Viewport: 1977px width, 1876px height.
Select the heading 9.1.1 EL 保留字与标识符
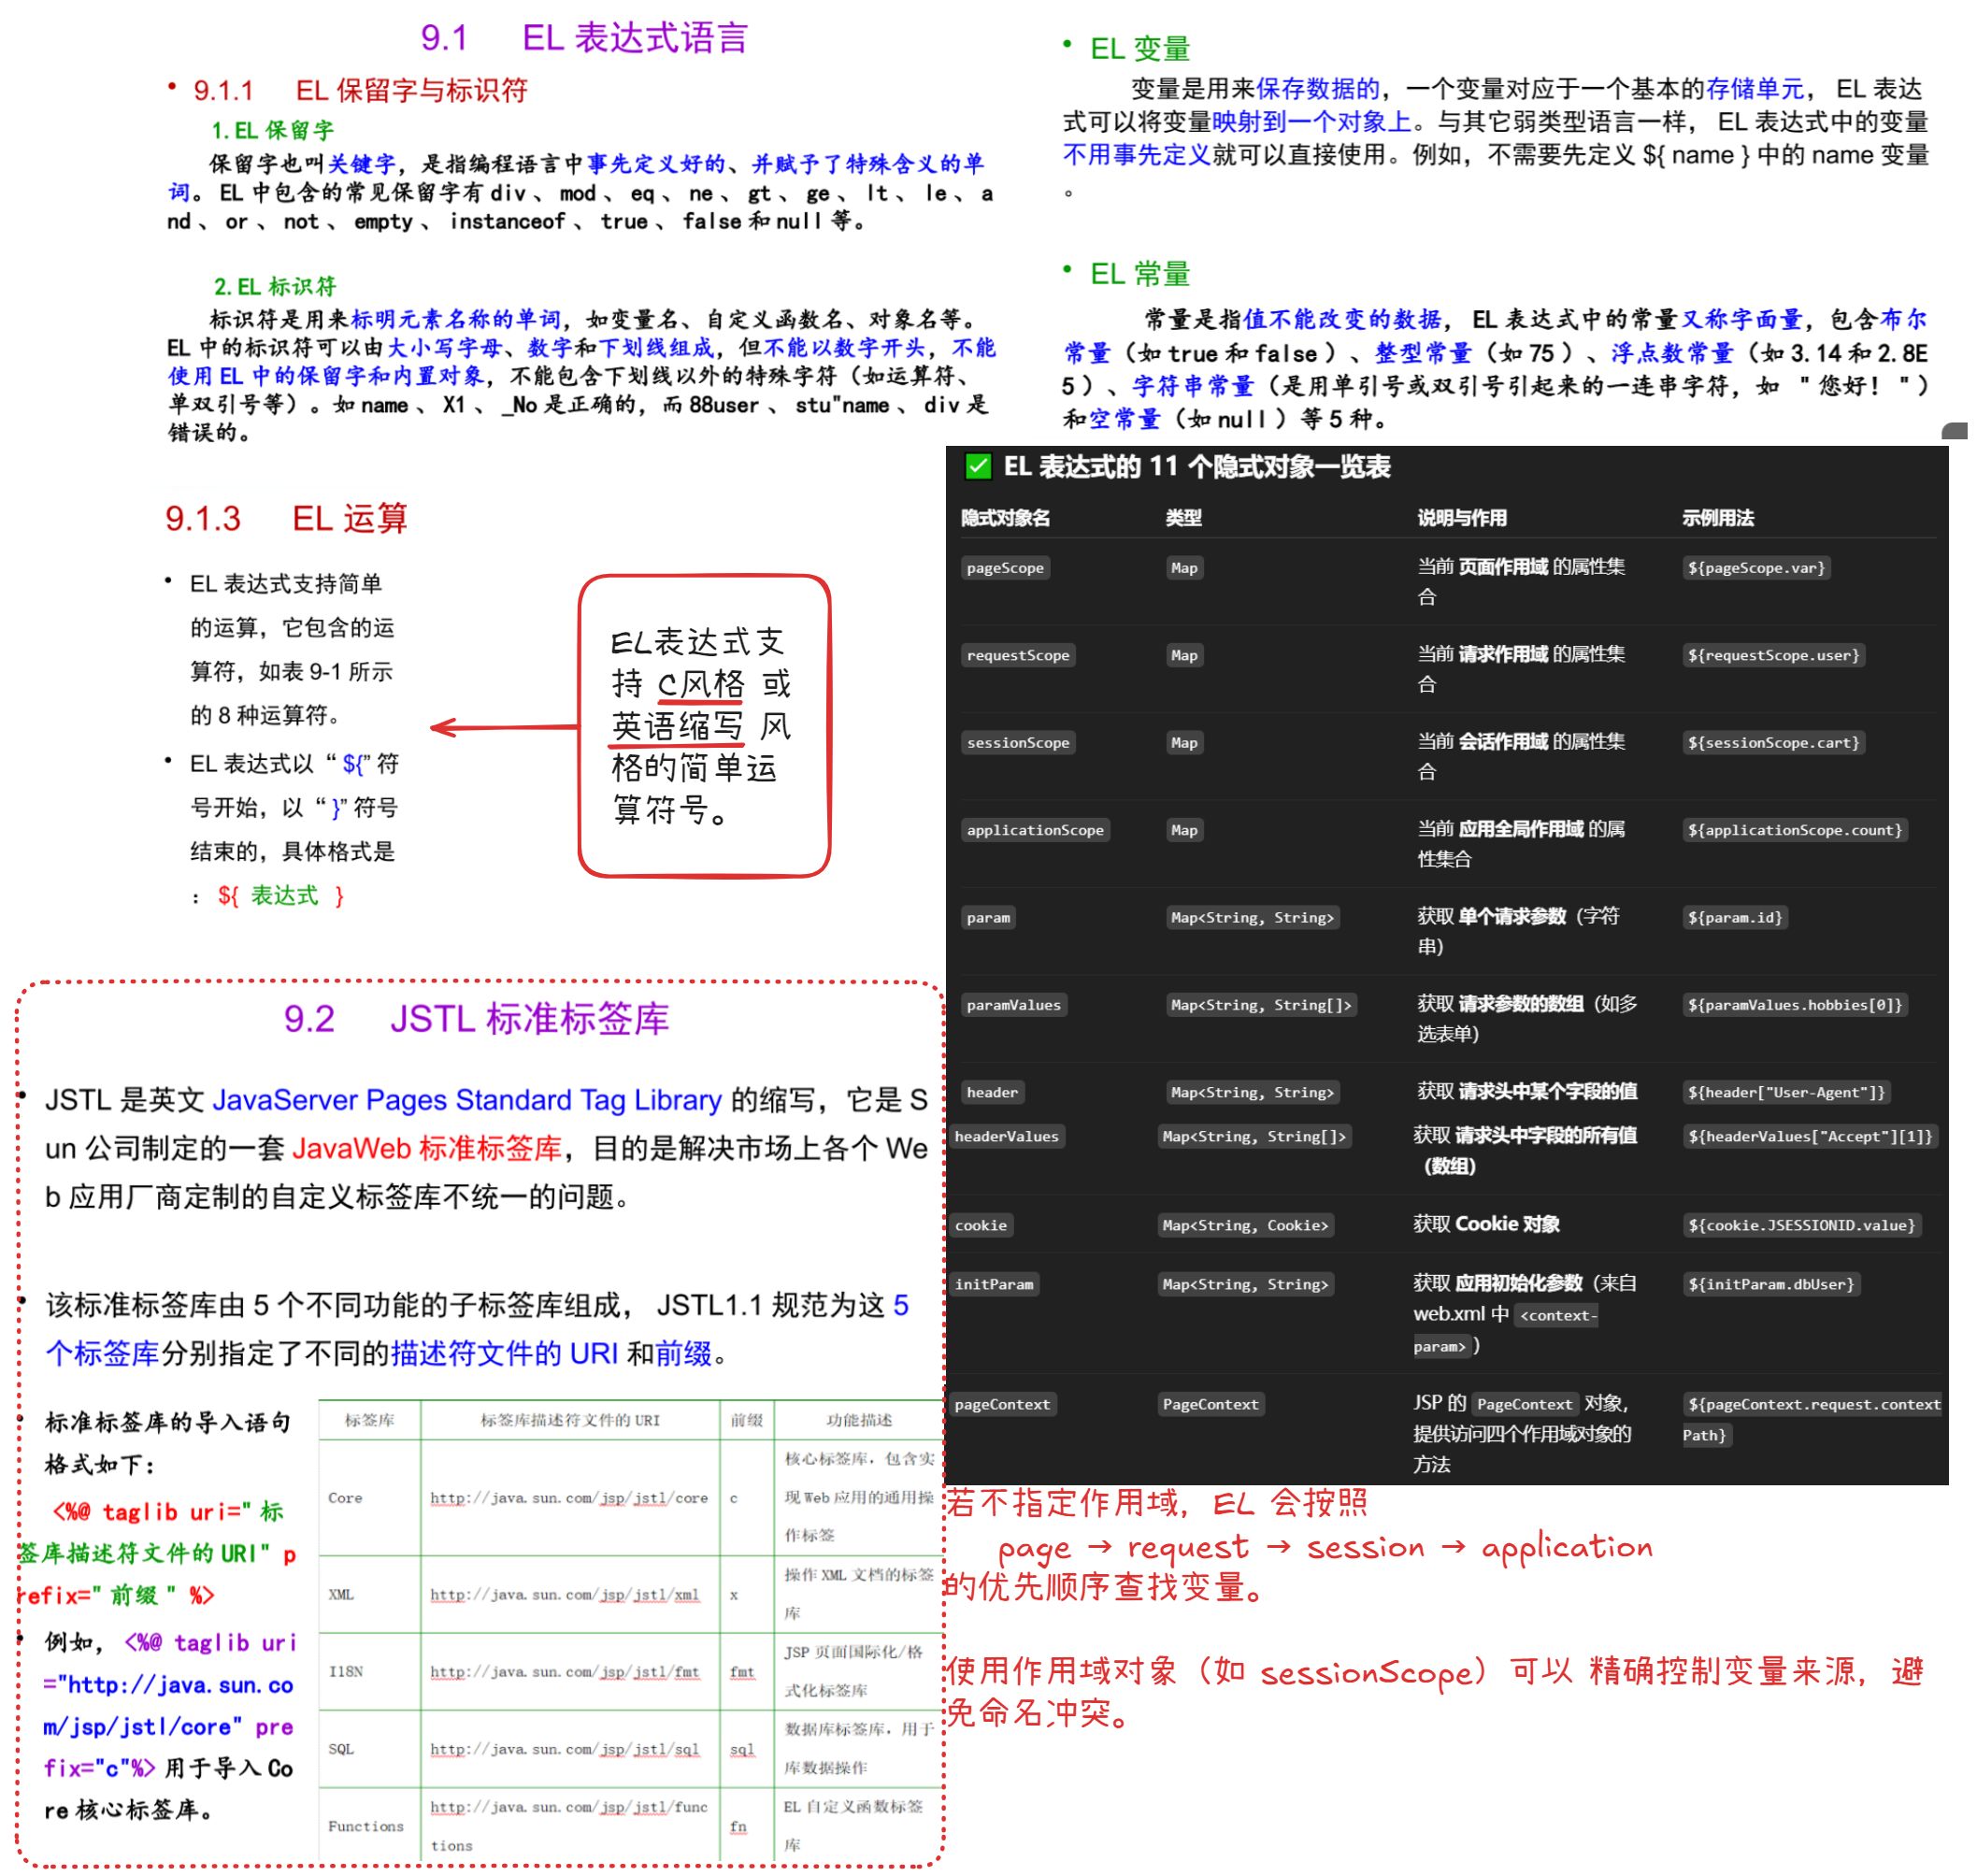point(362,91)
